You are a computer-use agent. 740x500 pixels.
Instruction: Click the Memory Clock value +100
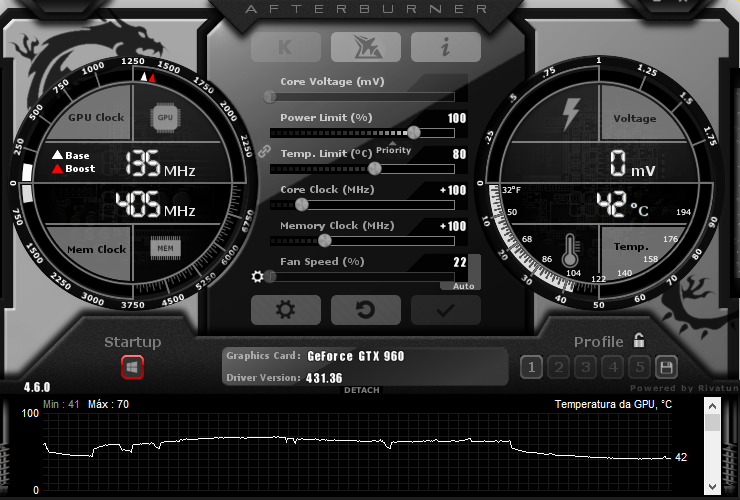(x=453, y=226)
